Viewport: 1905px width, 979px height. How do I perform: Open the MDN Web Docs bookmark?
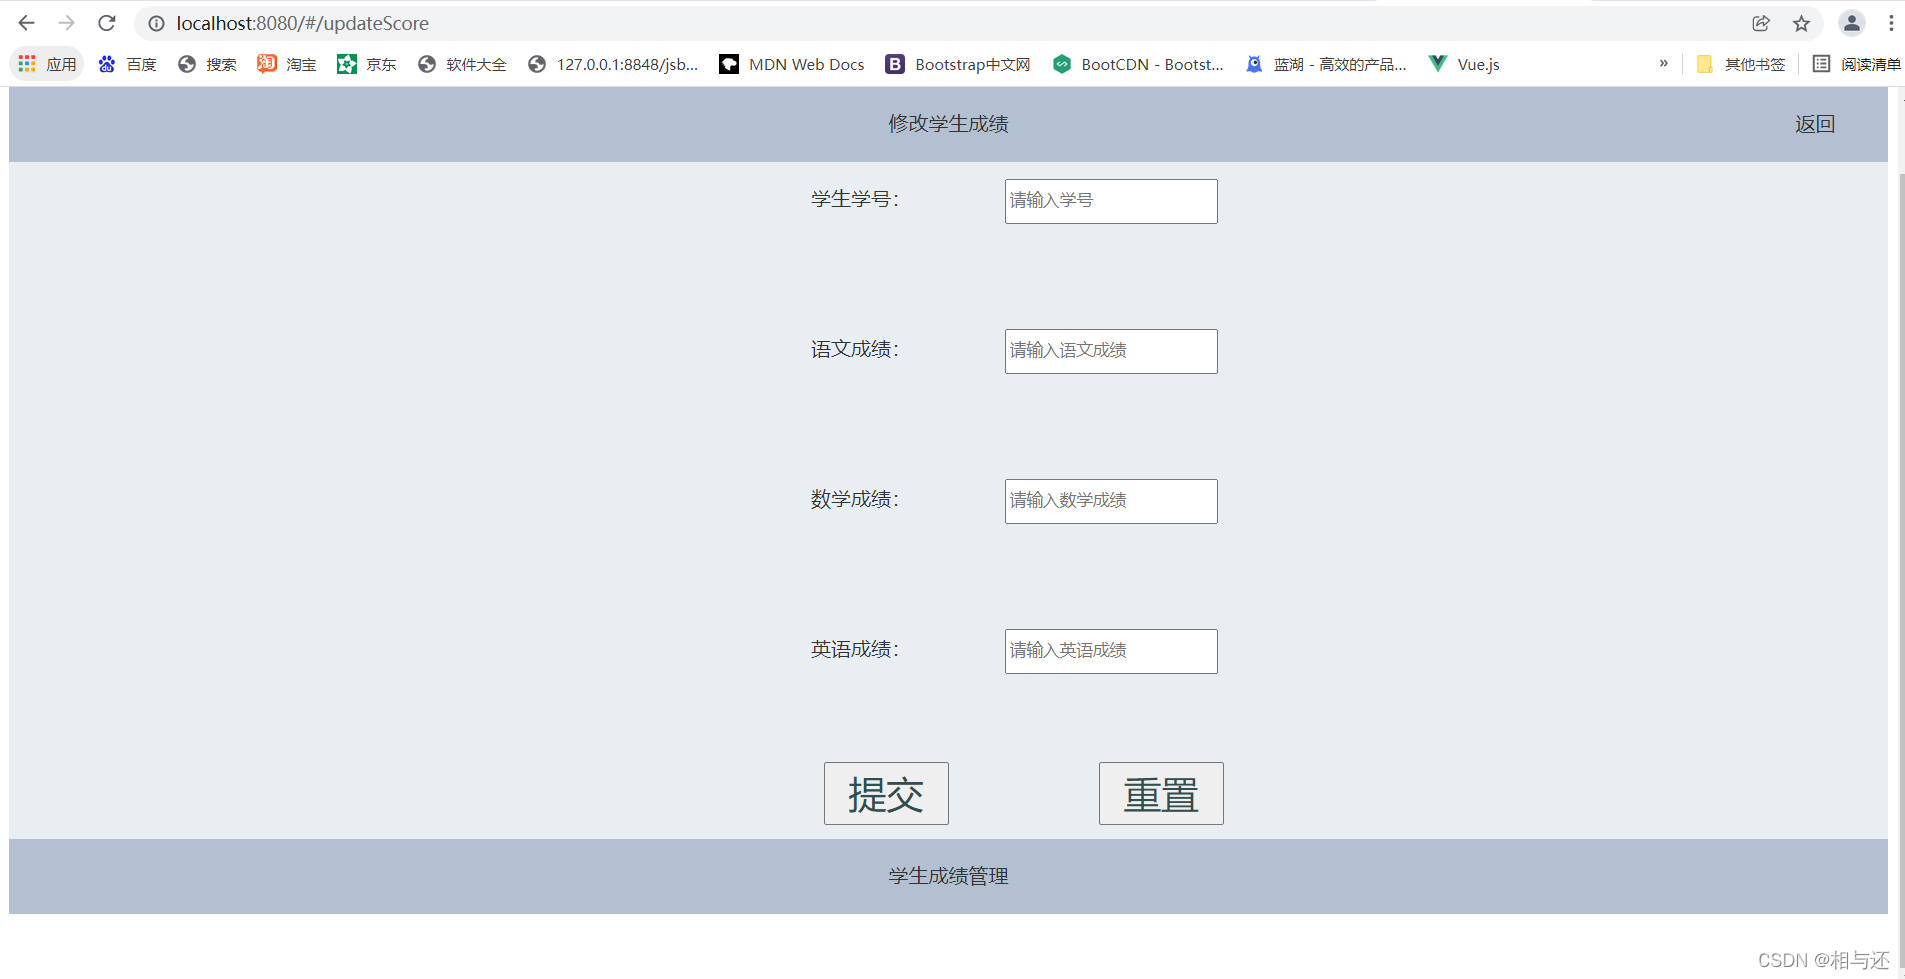[792, 64]
